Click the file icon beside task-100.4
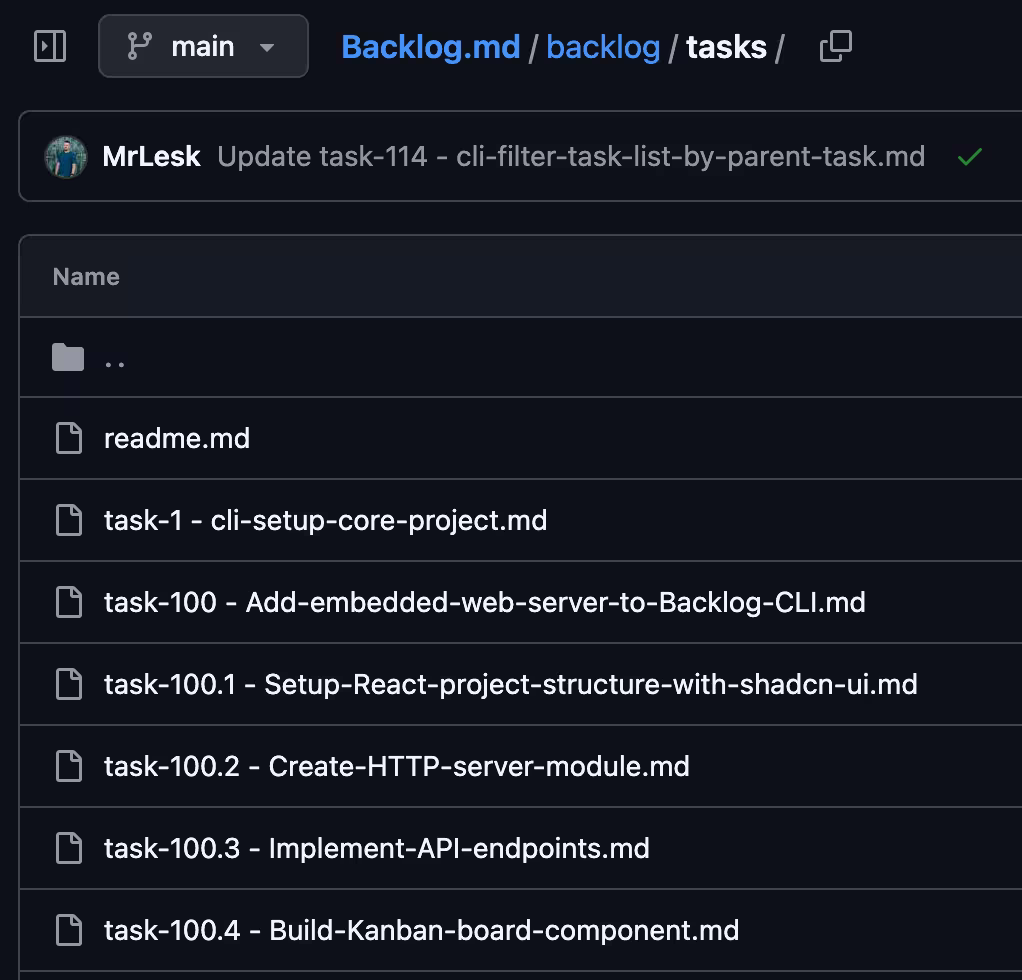Viewport: 1022px width, 980px height. (68, 930)
